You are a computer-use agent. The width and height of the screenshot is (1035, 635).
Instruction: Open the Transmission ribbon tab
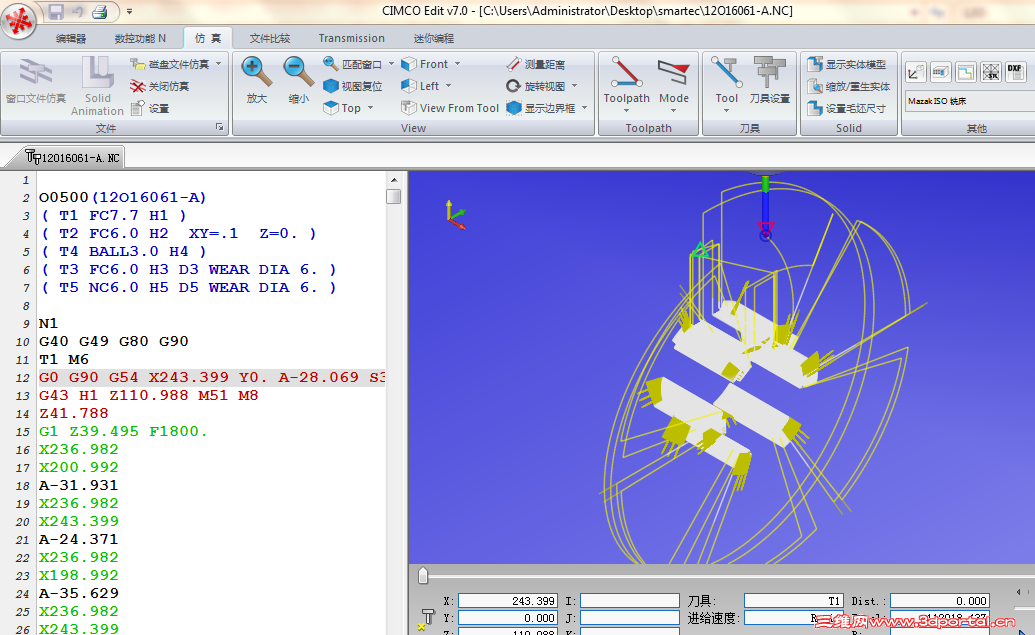tap(352, 38)
